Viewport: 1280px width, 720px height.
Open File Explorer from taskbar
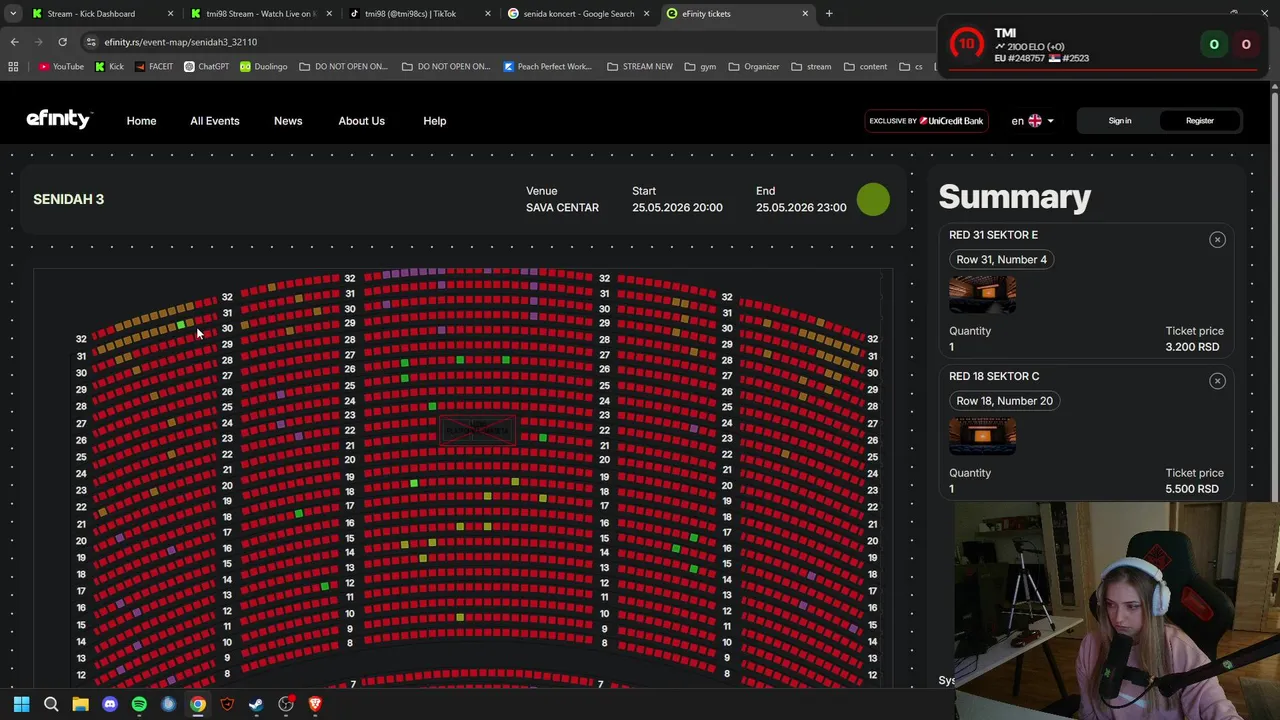point(80,704)
